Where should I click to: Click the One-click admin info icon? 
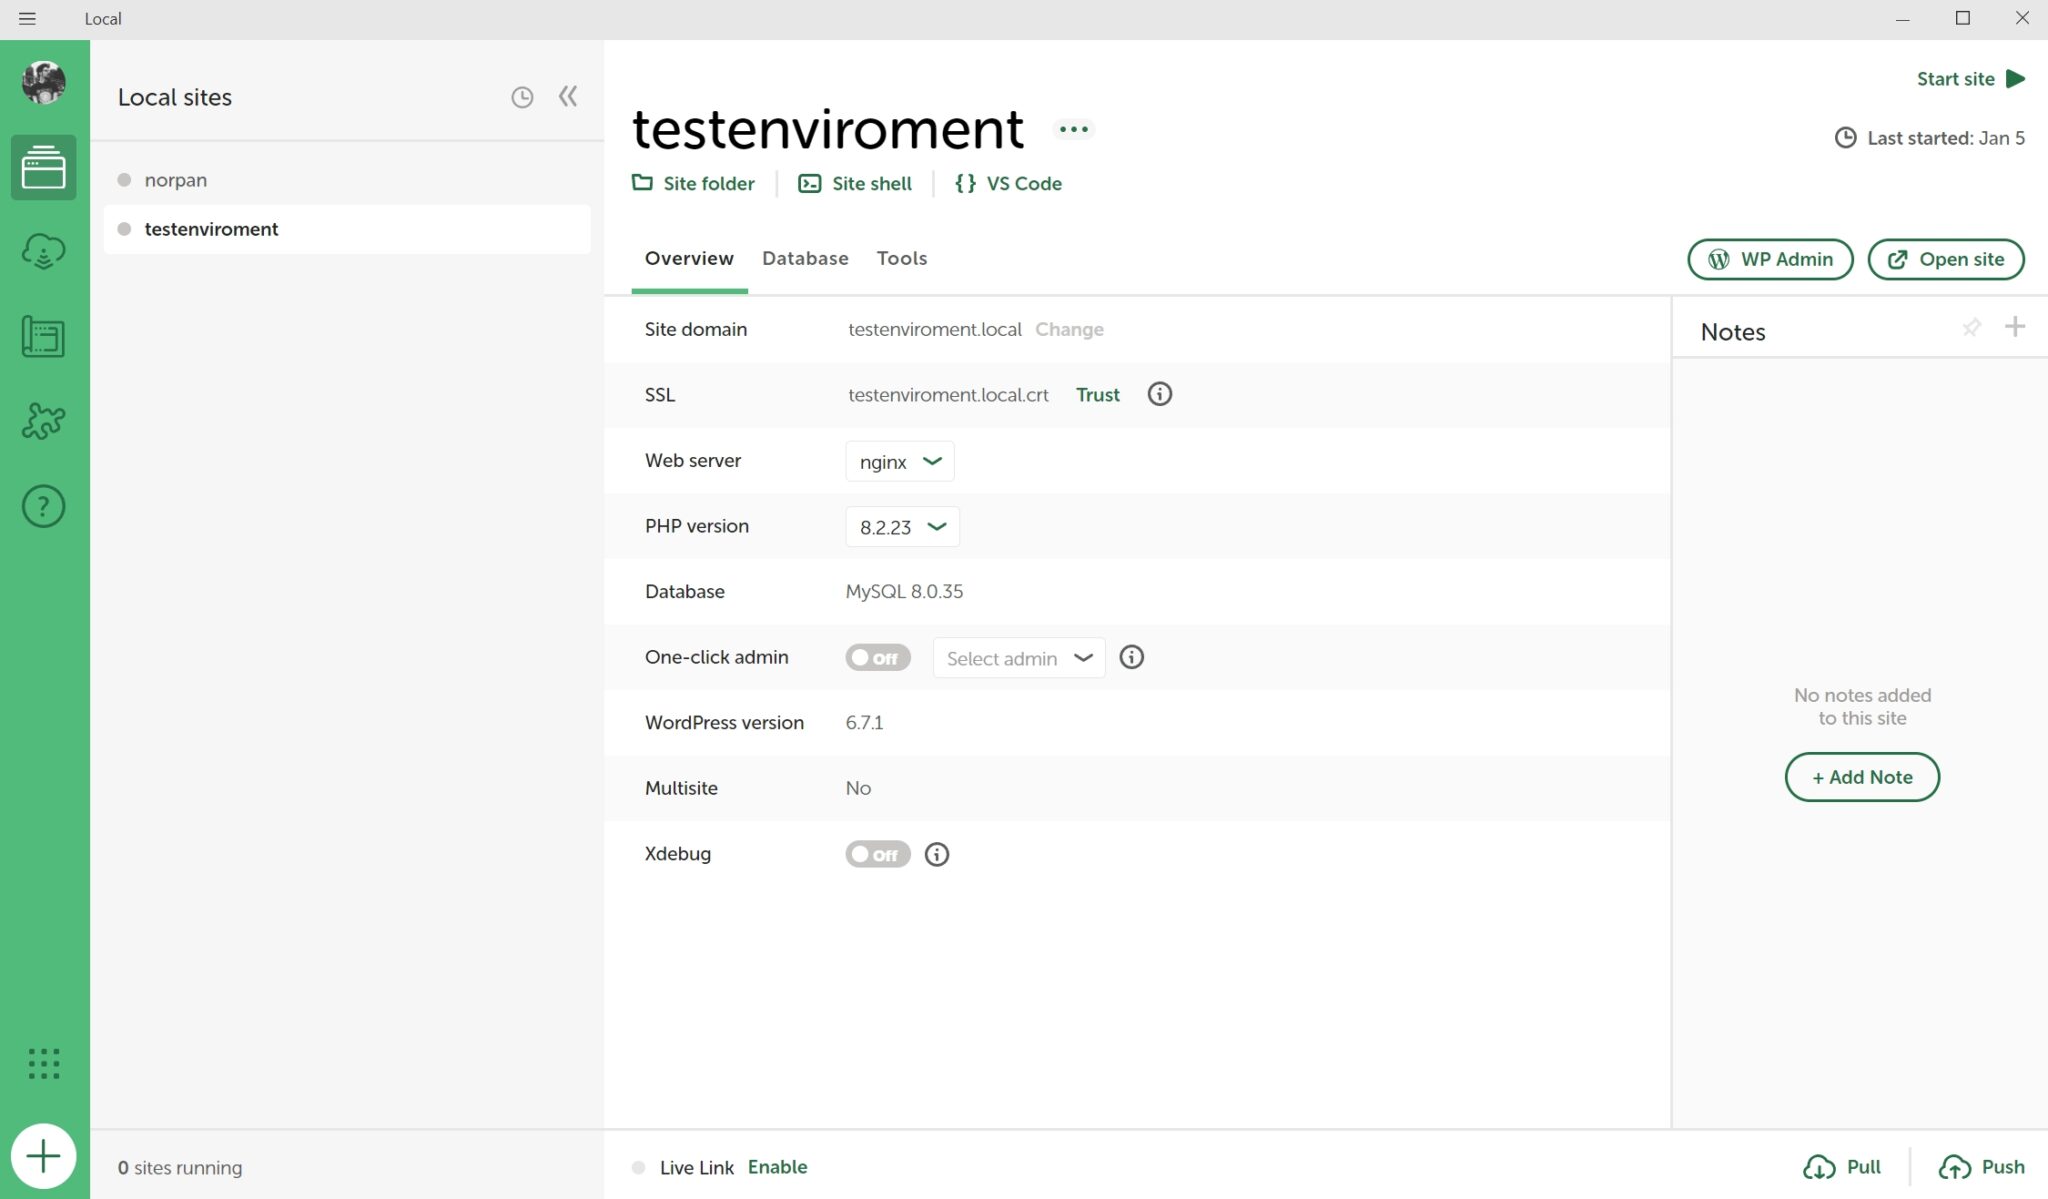pyautogui.click(x=1131, y=657)
